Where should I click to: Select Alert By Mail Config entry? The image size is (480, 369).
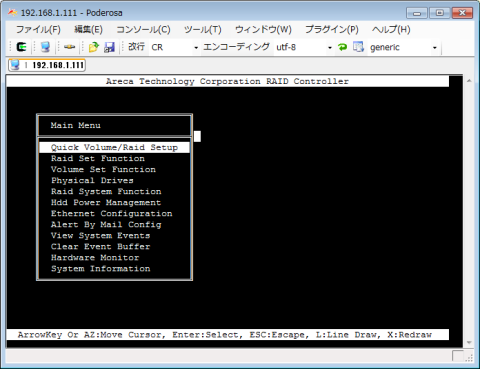point(106,225)
